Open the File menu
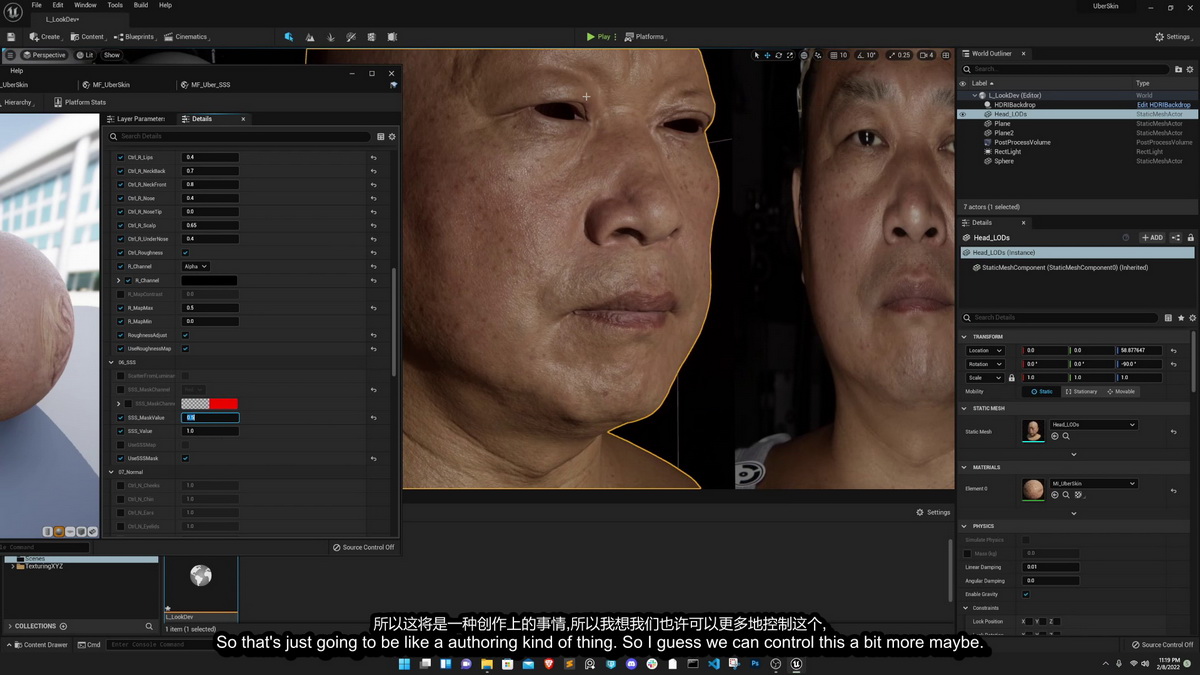The image size is (1200, 675). 36,5
